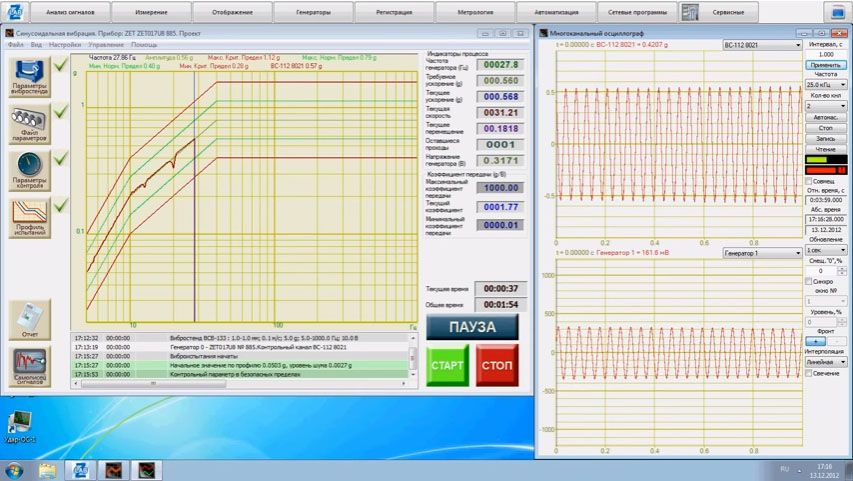Click log row Виброиспытания начаты
This screenshot has width=853, height=481.
(x=240, y=356)
